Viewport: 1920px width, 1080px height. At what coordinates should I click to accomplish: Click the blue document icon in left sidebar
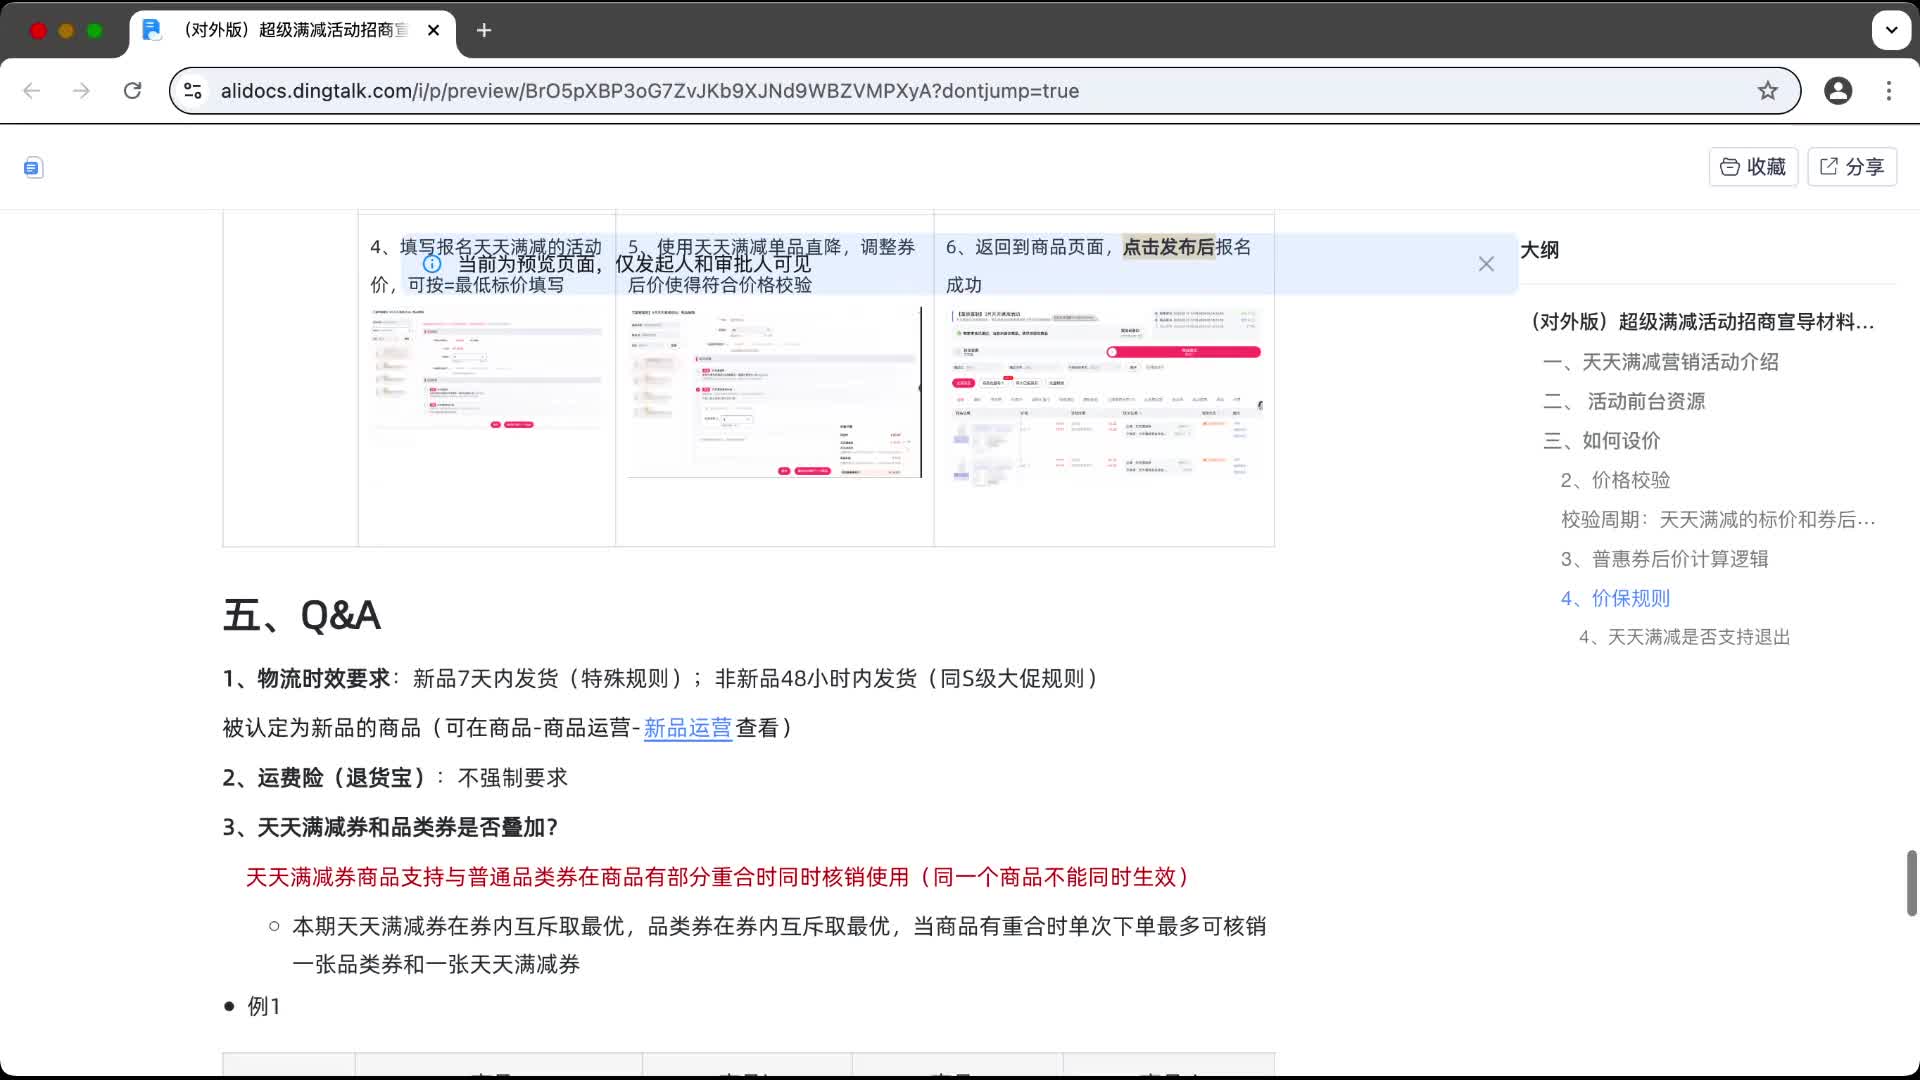(x=32, y=167)
